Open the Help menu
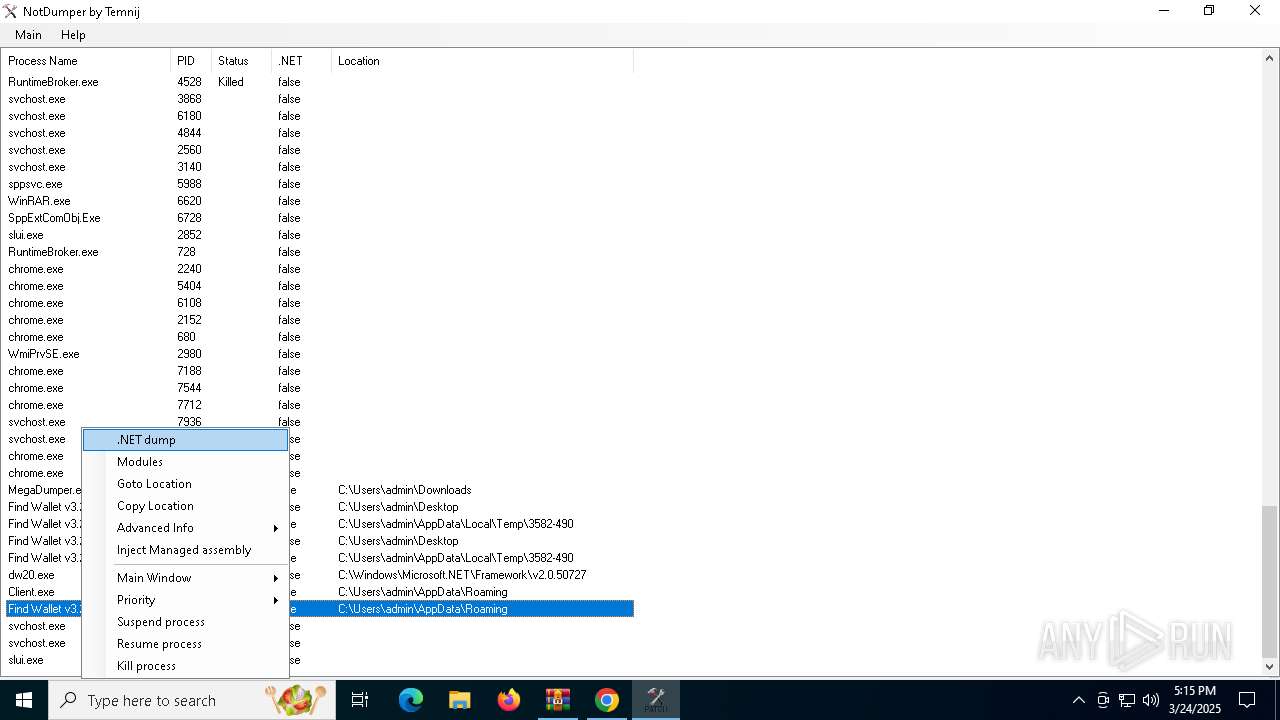 (73, 34)
